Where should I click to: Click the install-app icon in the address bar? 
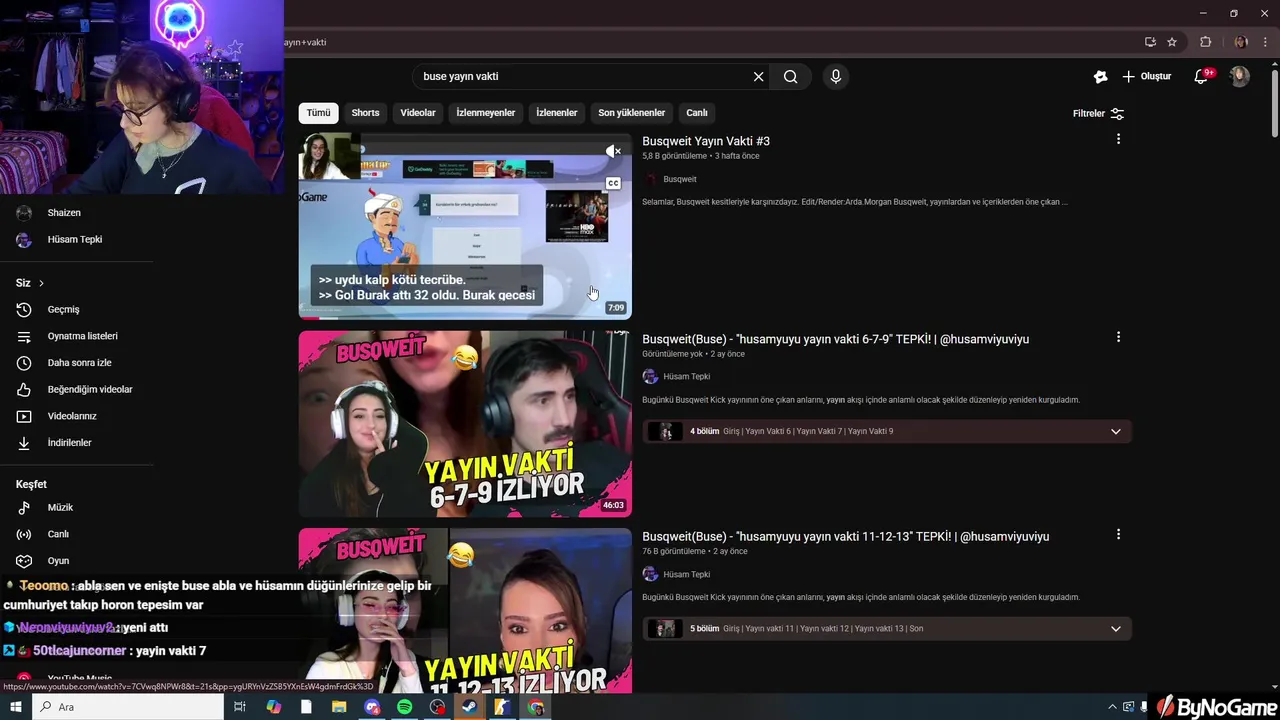point(1150,42)
